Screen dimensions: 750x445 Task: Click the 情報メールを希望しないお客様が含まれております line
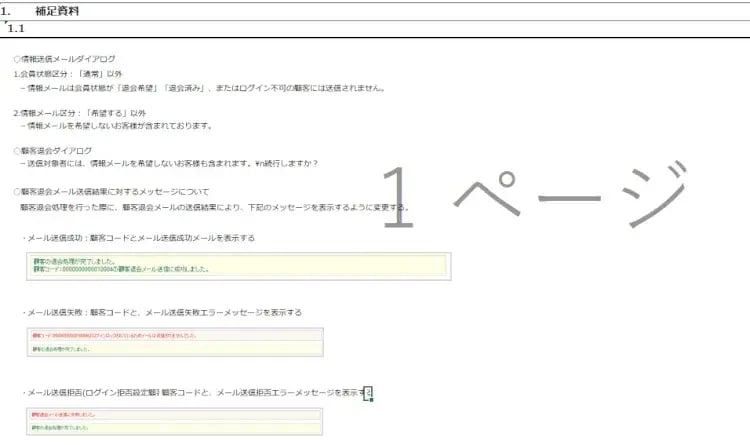point(118,126)
